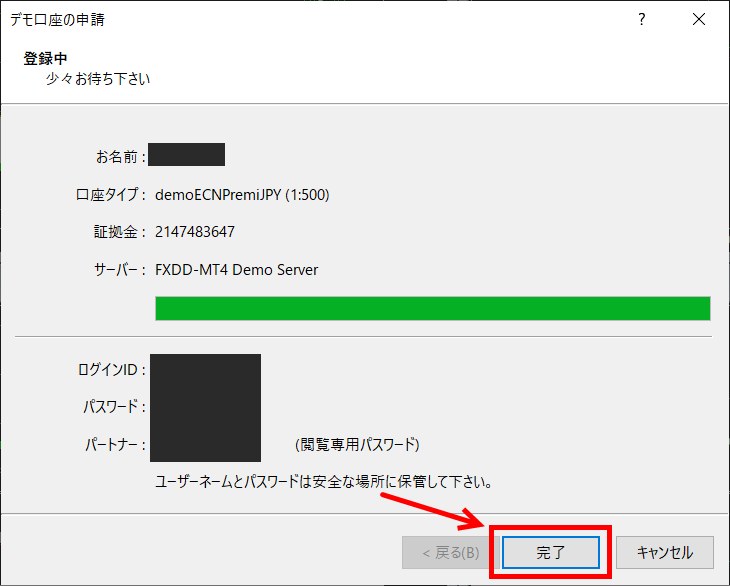Click the green registration progress bar
The height and width of the screenshot is (586, 730).
(x=433, y=308)
